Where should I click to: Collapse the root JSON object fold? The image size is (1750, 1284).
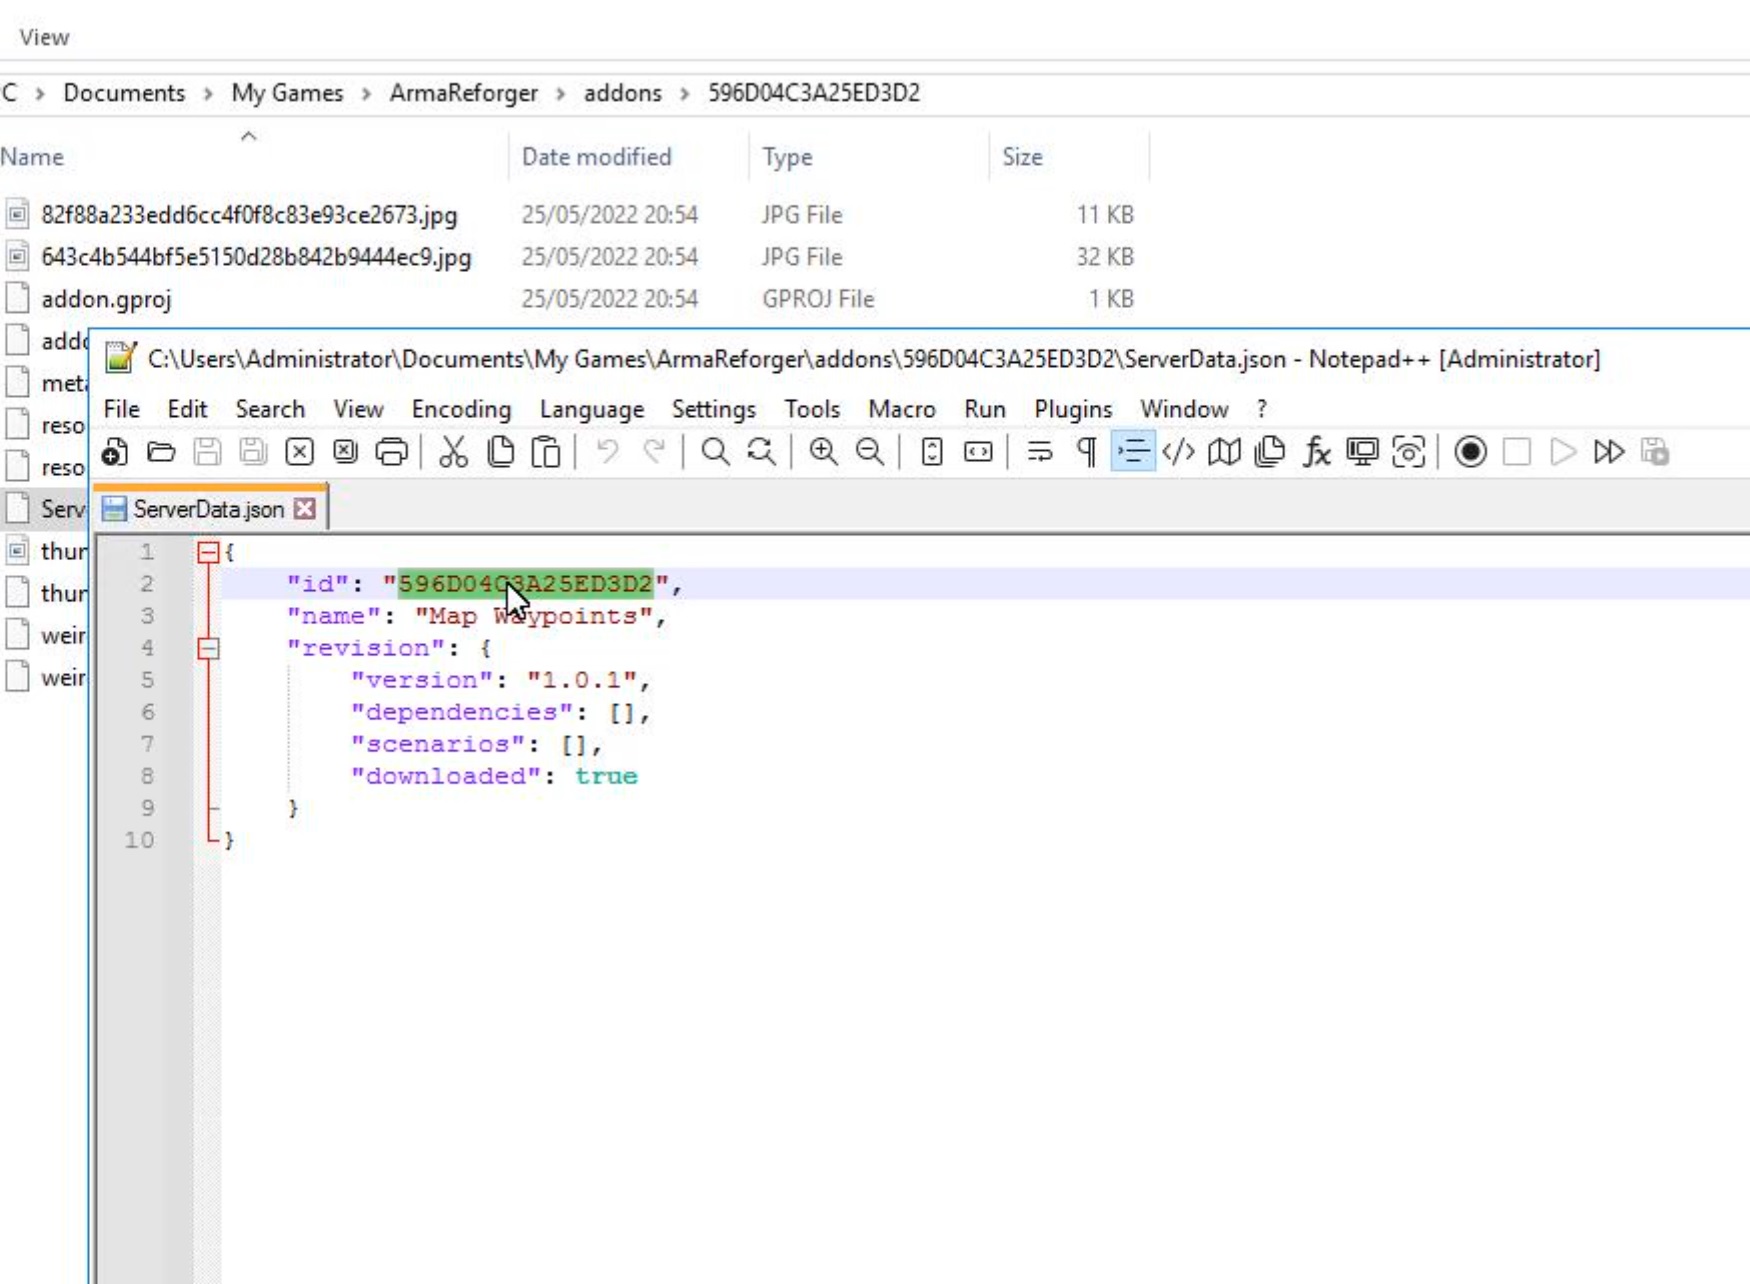coord(208,552)
